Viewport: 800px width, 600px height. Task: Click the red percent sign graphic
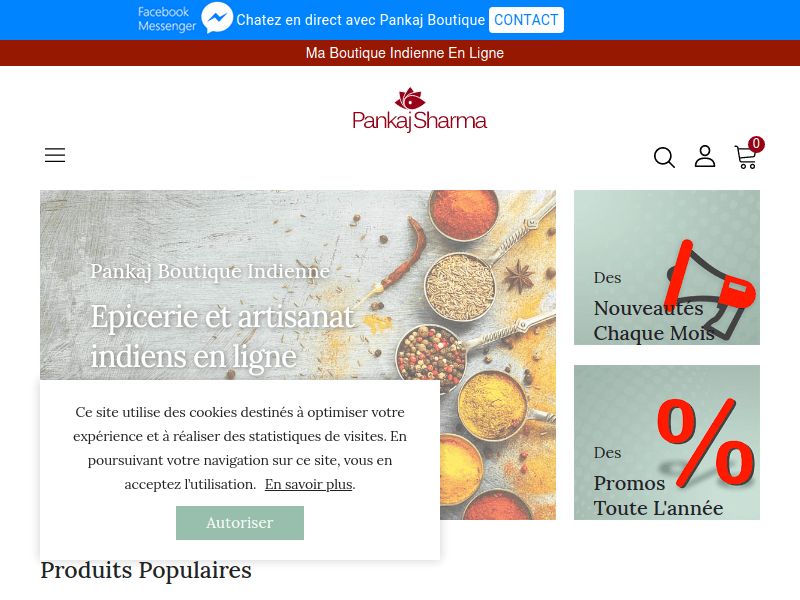(706, 442)
